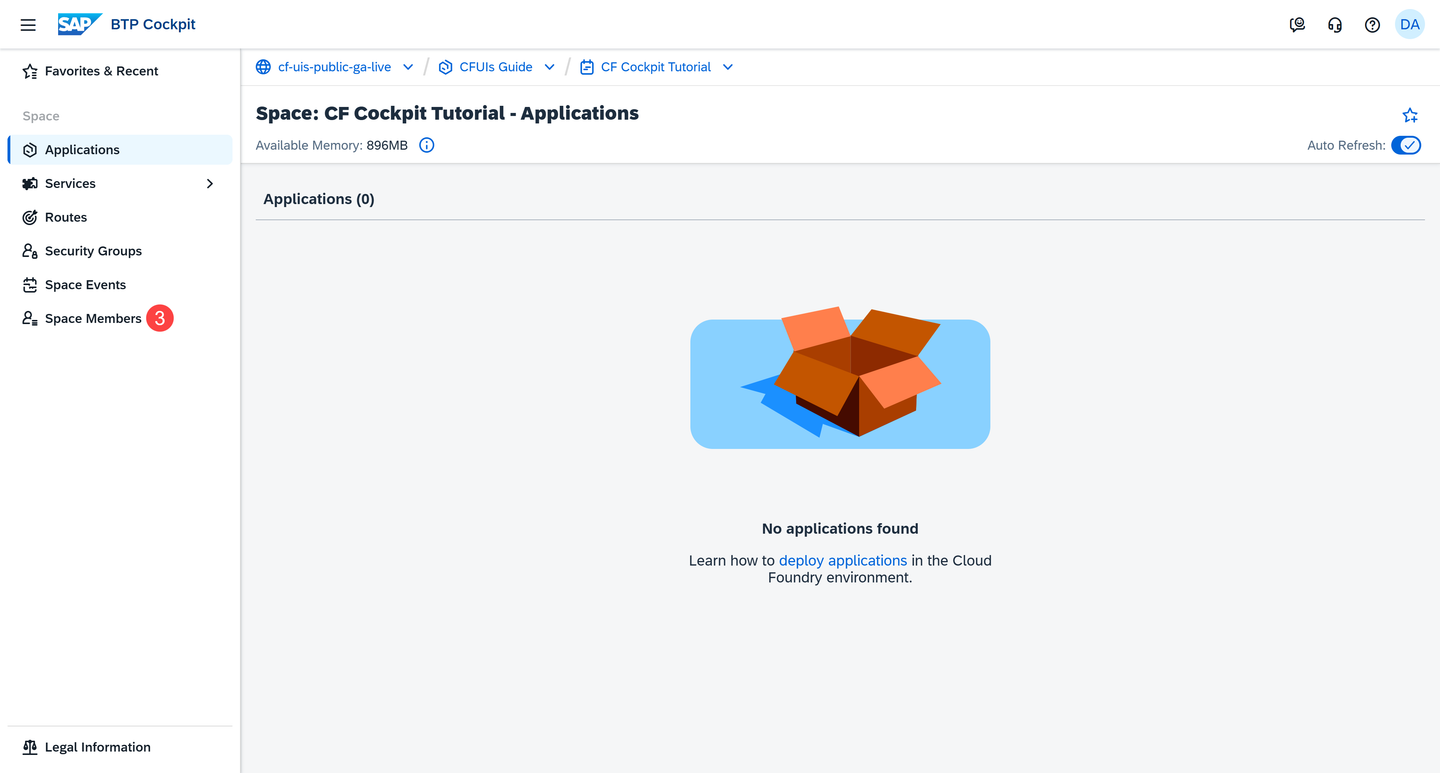Click the Legal Information scales icon
The image size is (1440, 773).
click(x=30, y=747)
